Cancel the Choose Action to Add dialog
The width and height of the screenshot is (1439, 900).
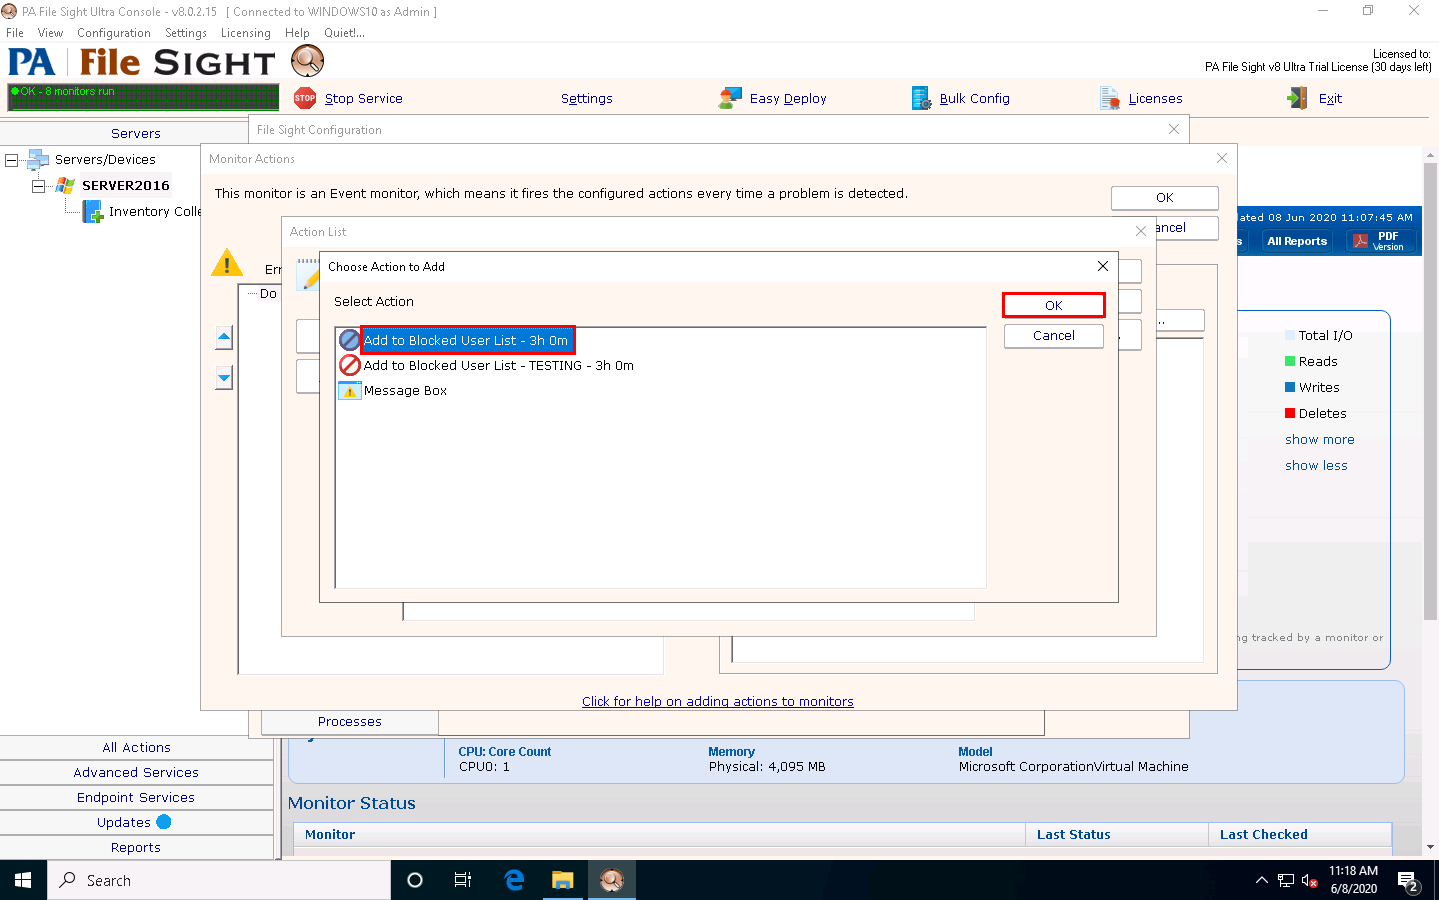(x=1054, y=336)
